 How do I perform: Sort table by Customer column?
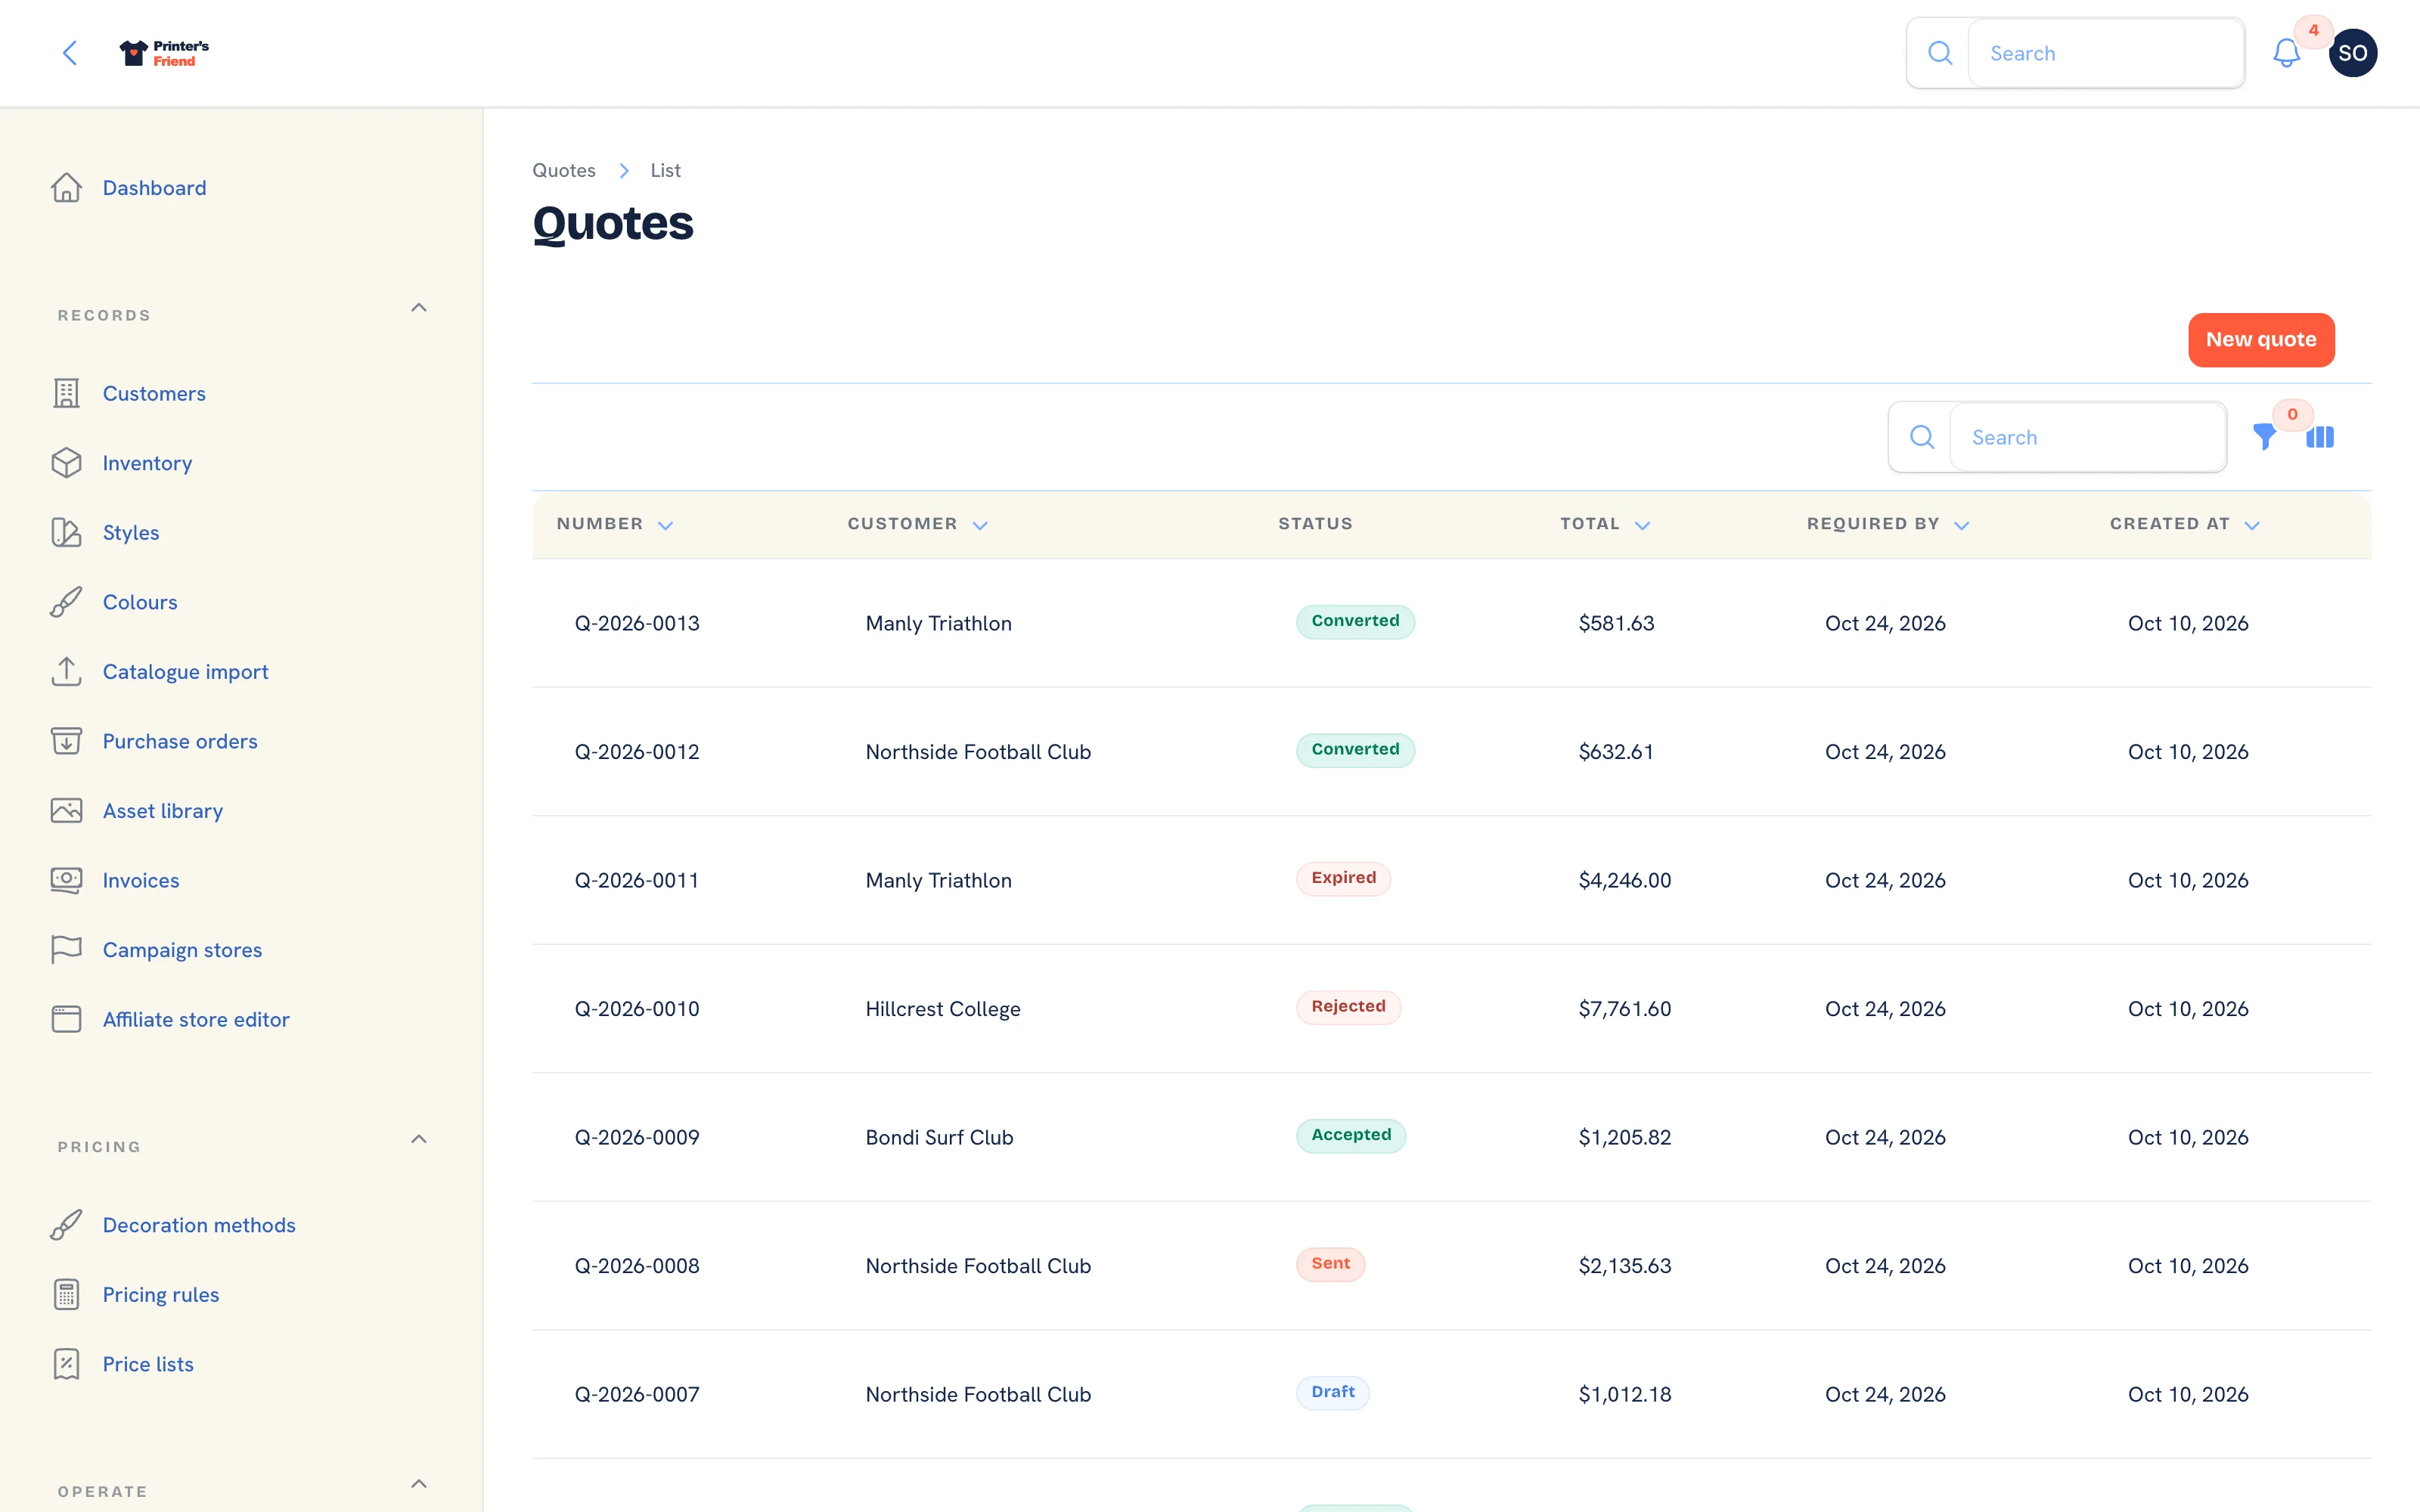point(917,524)
